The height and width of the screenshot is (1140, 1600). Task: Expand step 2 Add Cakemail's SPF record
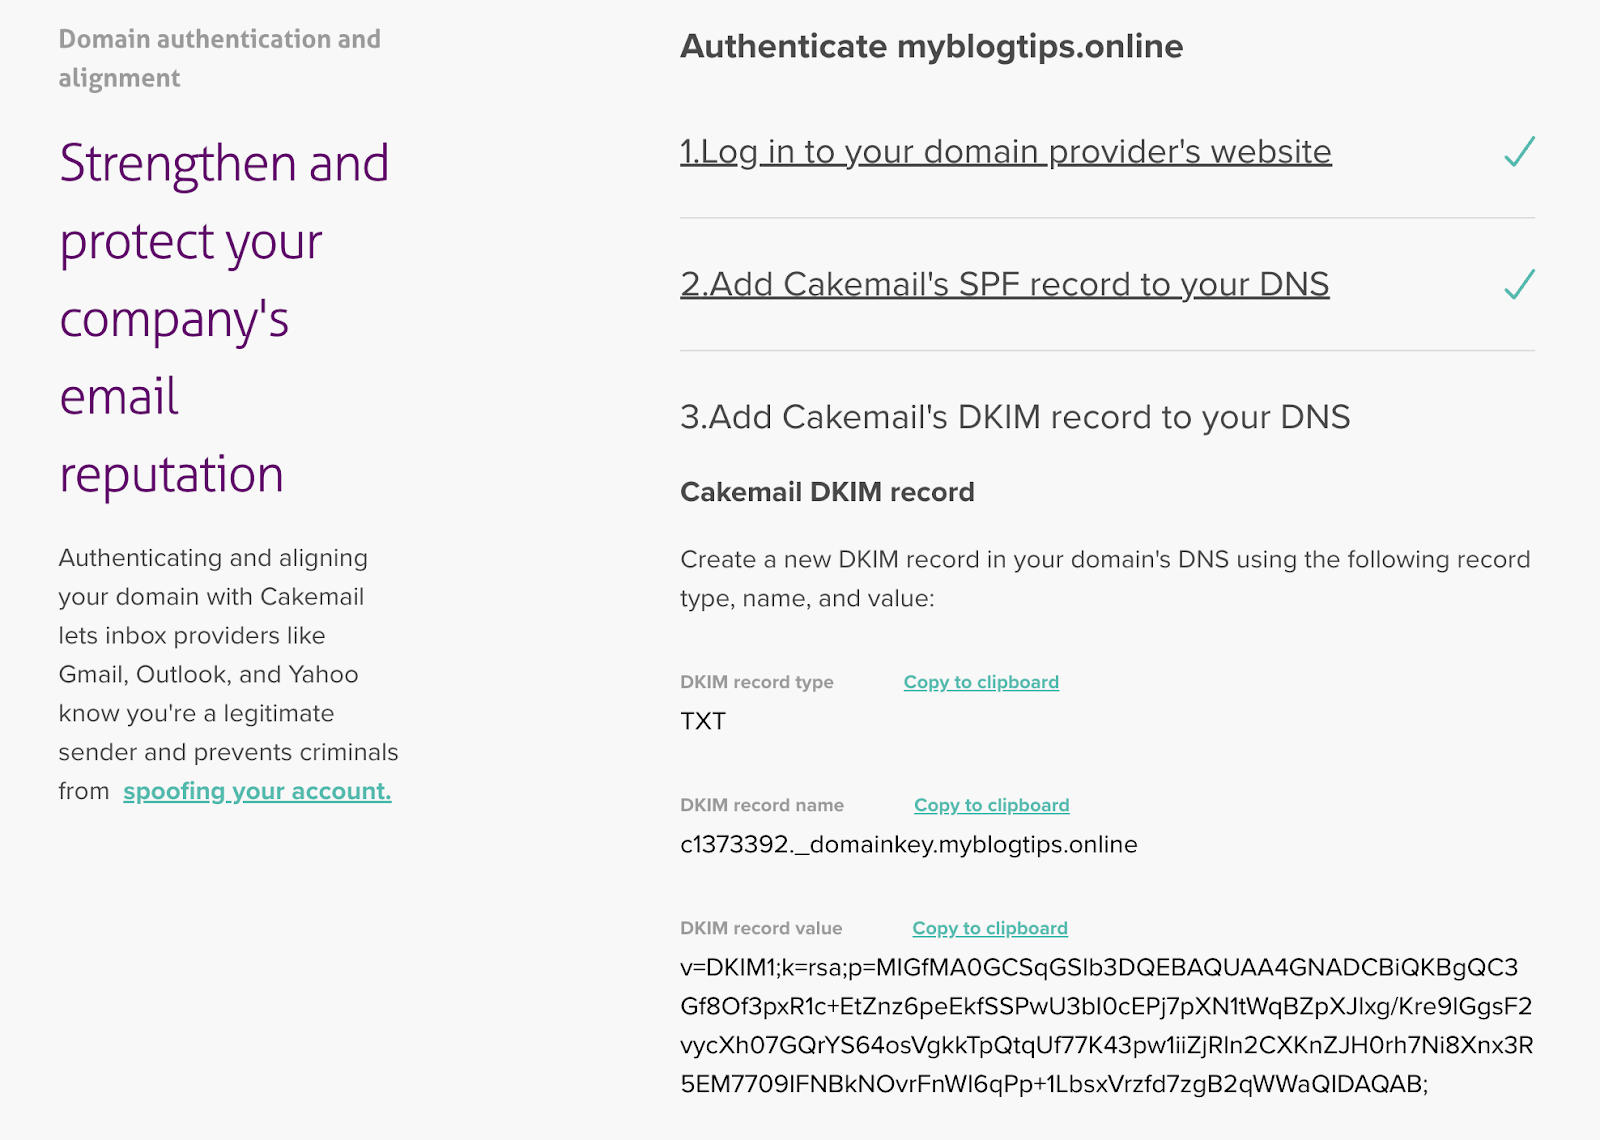click(x=1004, y=285)
